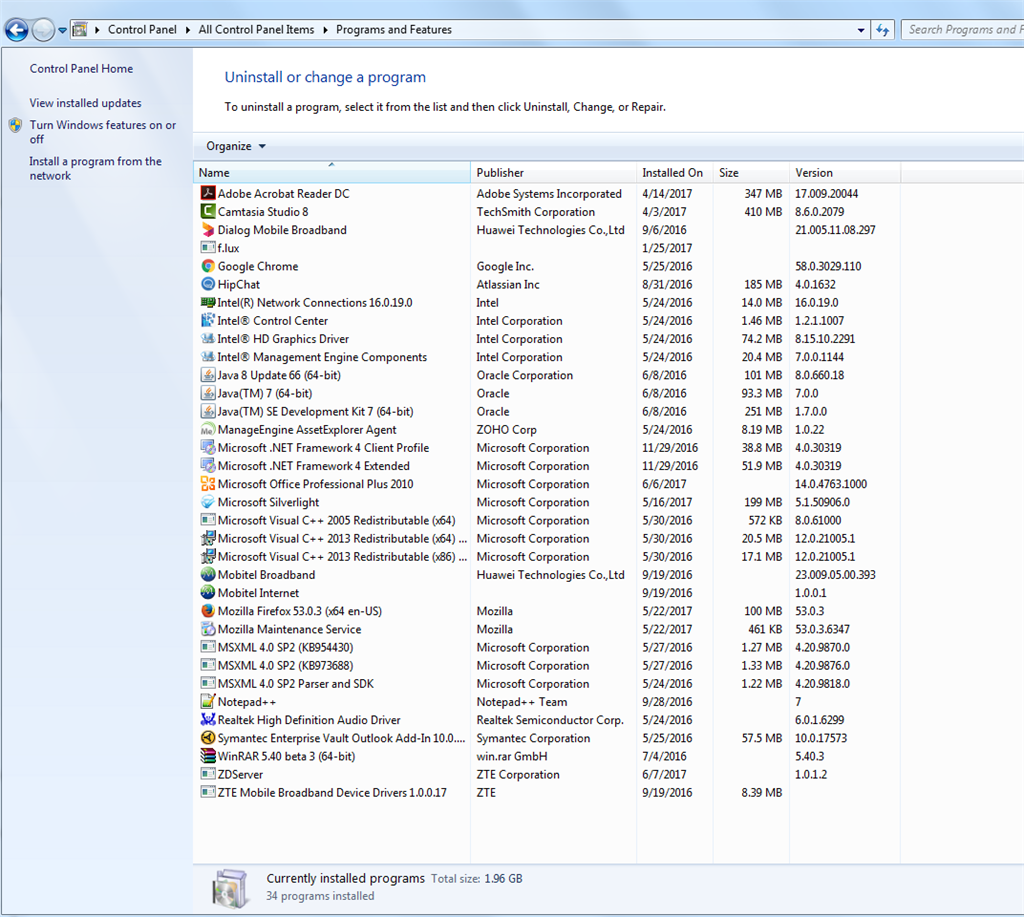Open Turn Windows features on or off
The image size is (1024, 917).
tap(103, 131)
